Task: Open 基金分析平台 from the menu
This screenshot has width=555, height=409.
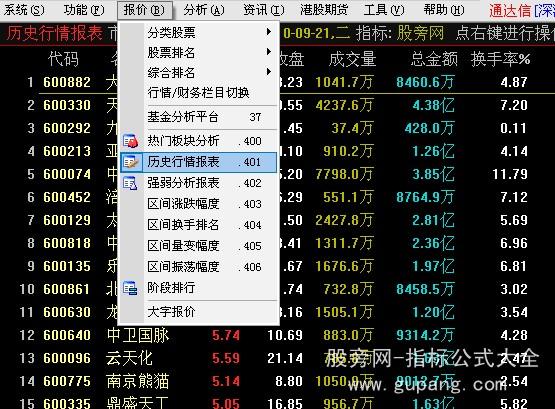Action: click(198, 117)
